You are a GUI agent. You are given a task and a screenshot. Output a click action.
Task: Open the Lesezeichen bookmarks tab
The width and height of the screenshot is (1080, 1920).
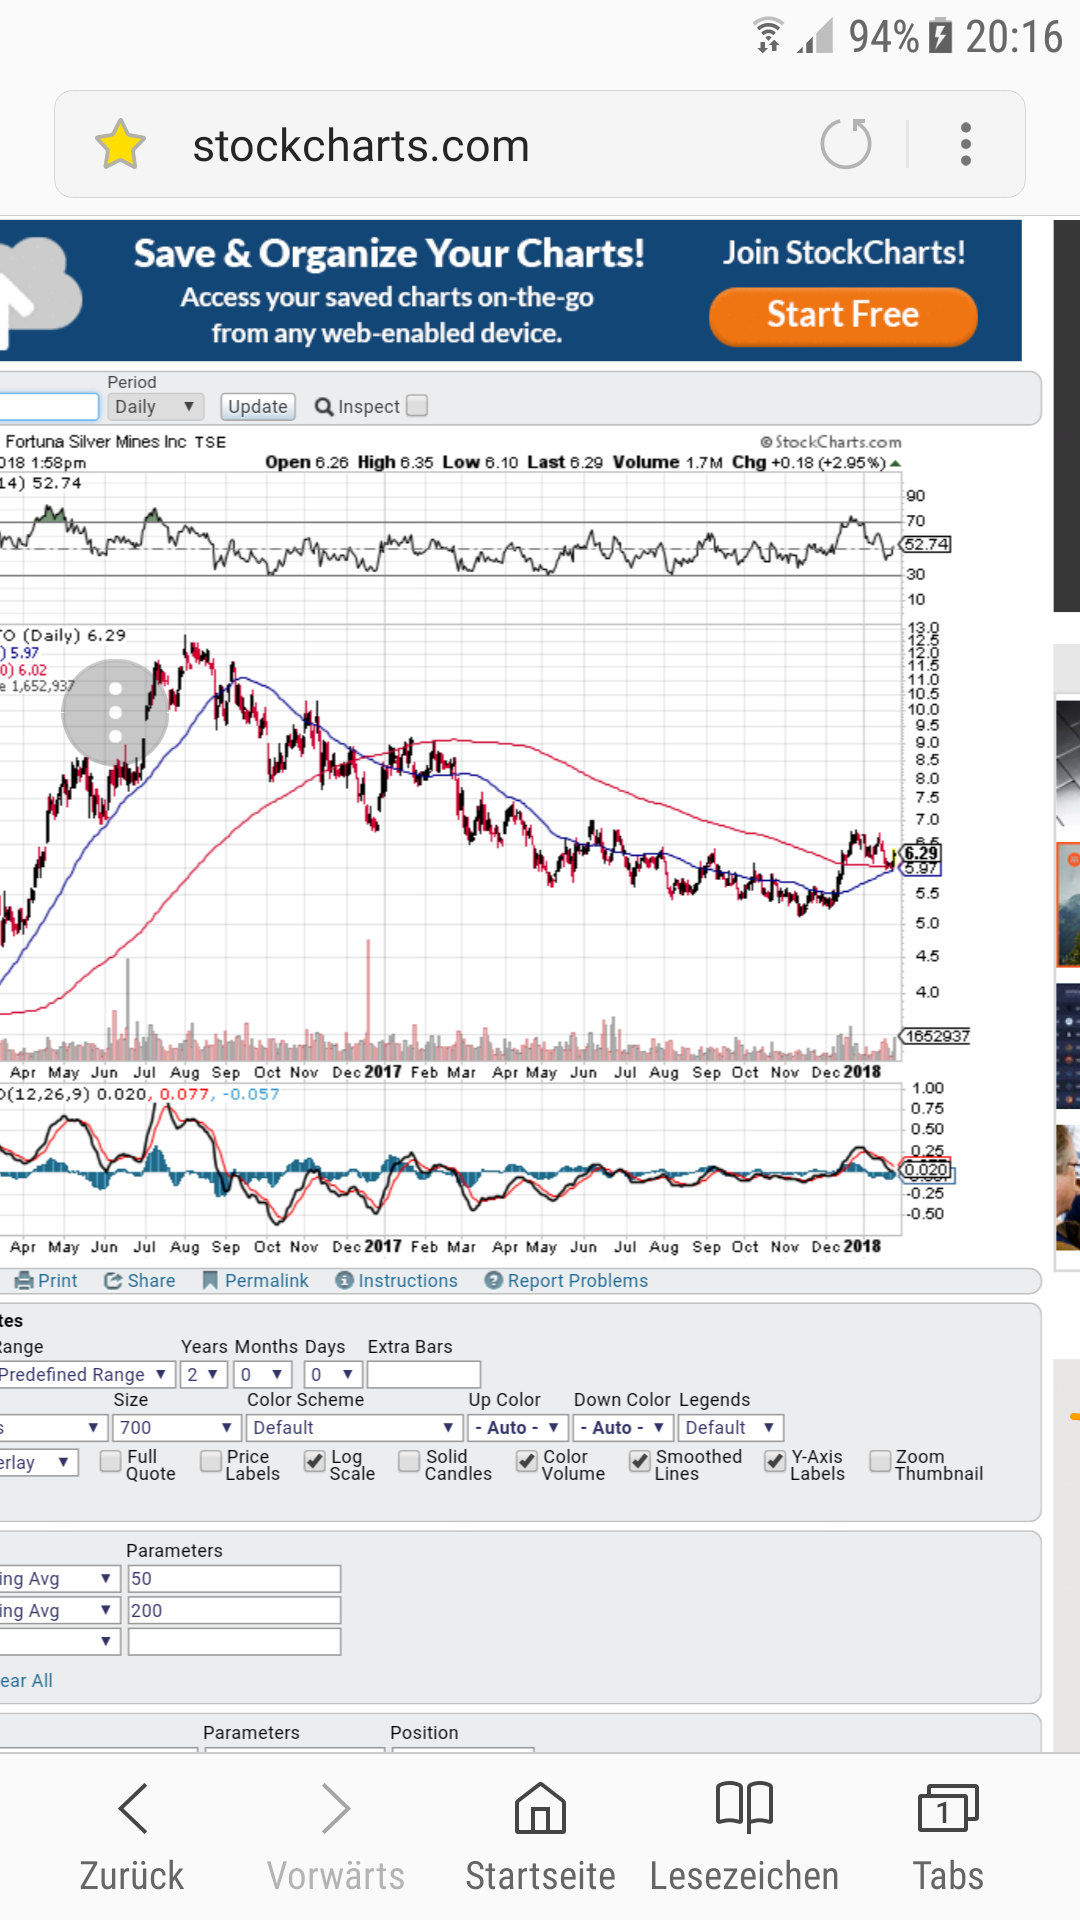(x=744, y=1808)
